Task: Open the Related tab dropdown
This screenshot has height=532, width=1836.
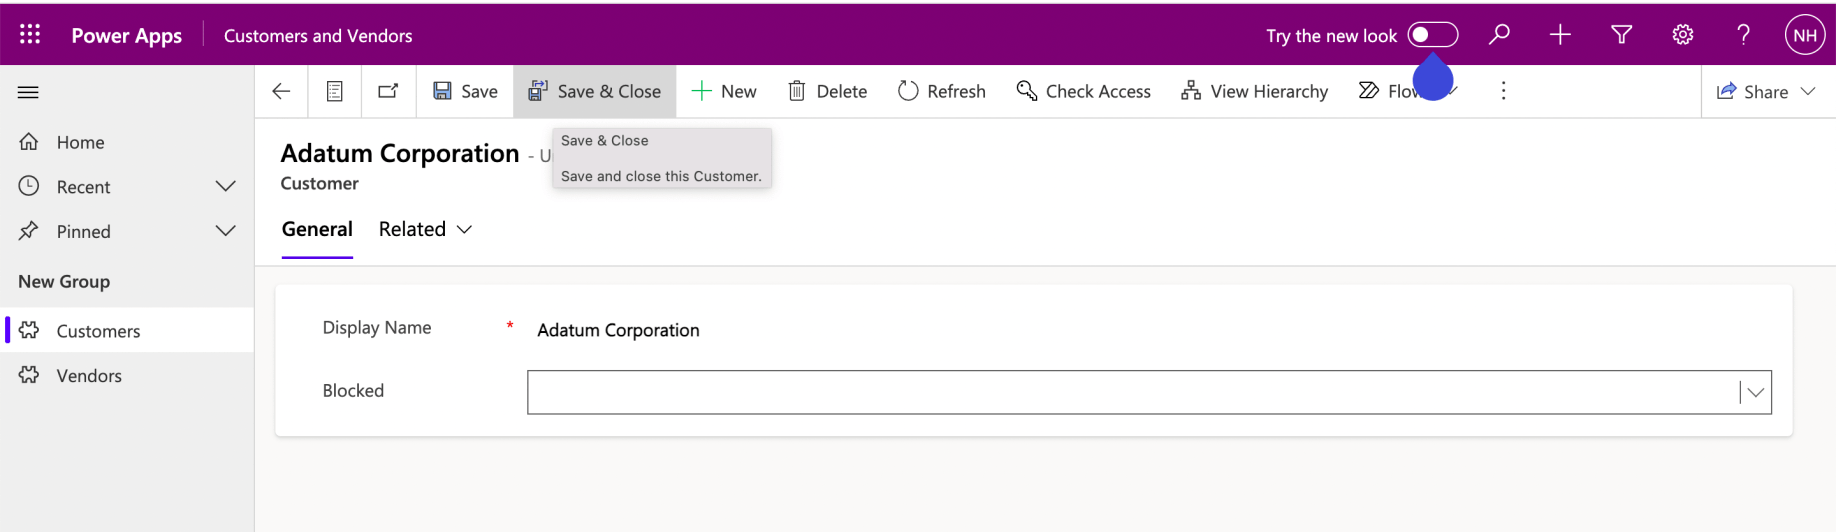Action: point(425,229)
